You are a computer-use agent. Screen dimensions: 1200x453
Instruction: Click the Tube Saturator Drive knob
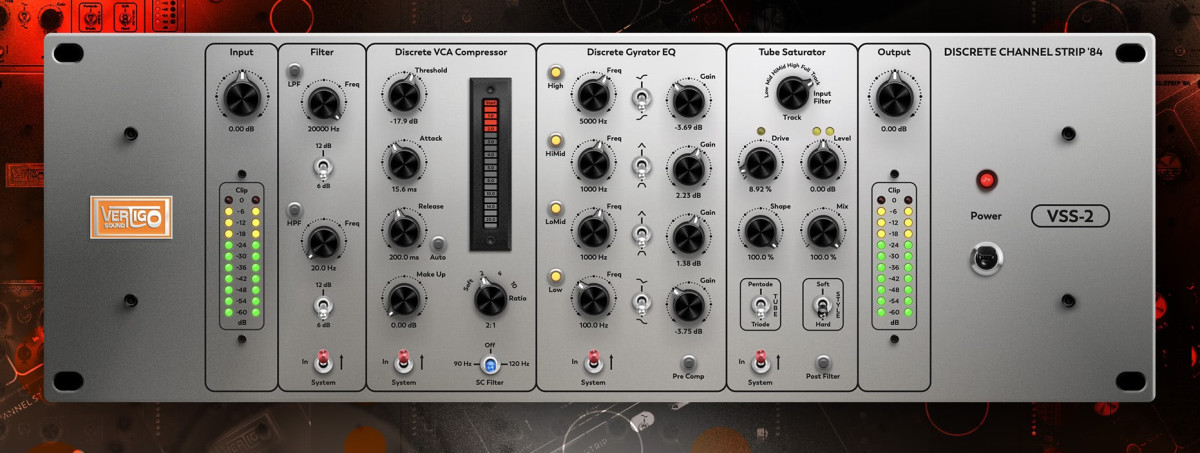(x=760, y=161)
